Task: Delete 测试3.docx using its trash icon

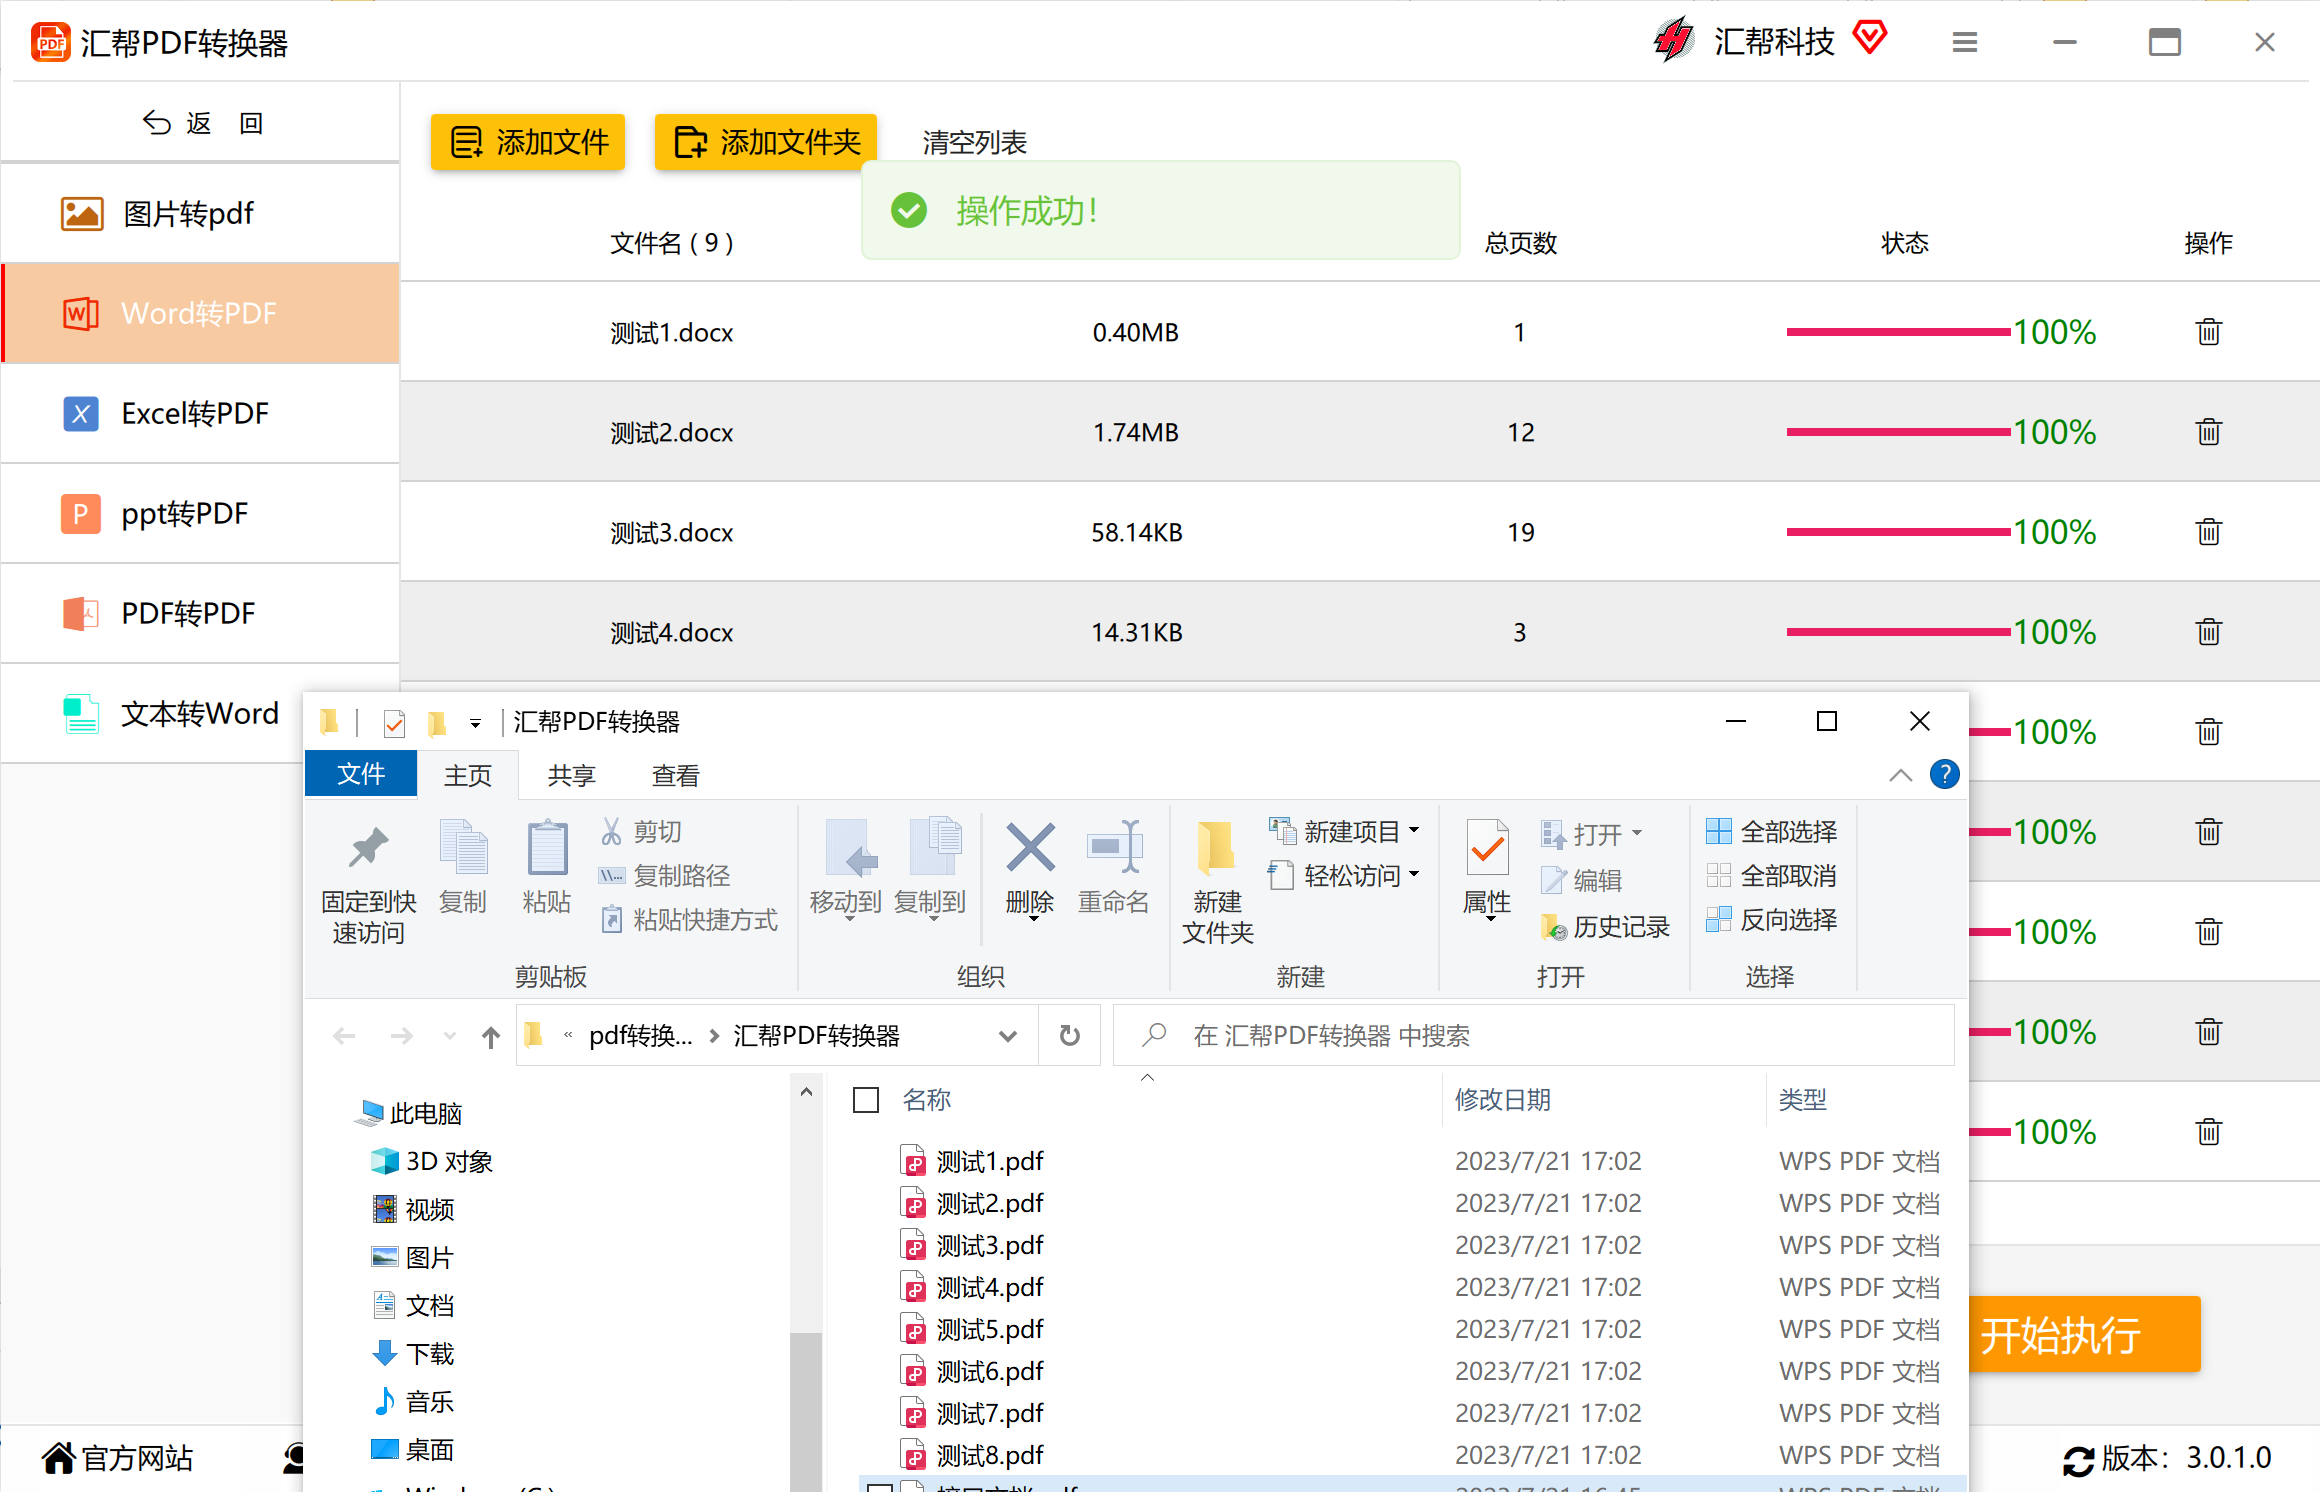Action: [2208, 532]
